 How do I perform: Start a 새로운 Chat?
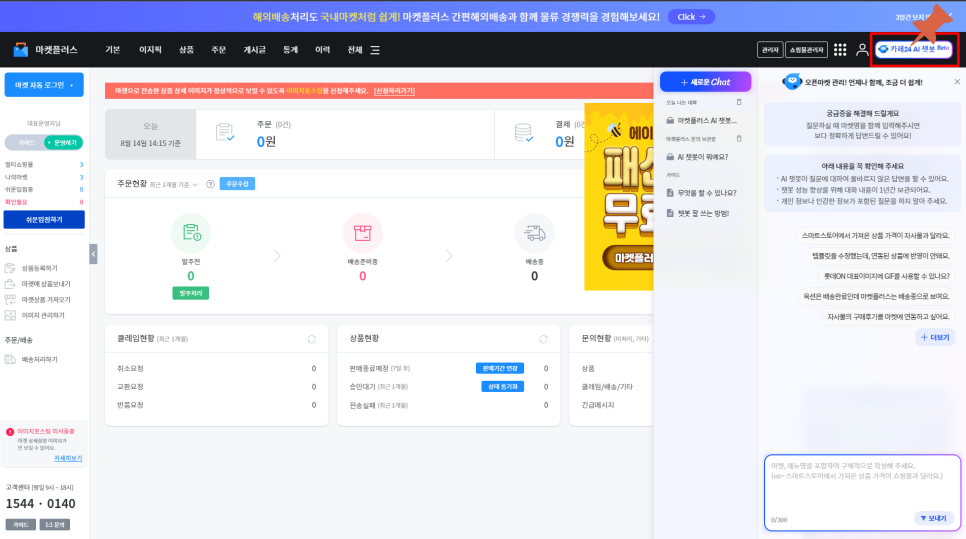pyautogui.click(x=705, y=82)
